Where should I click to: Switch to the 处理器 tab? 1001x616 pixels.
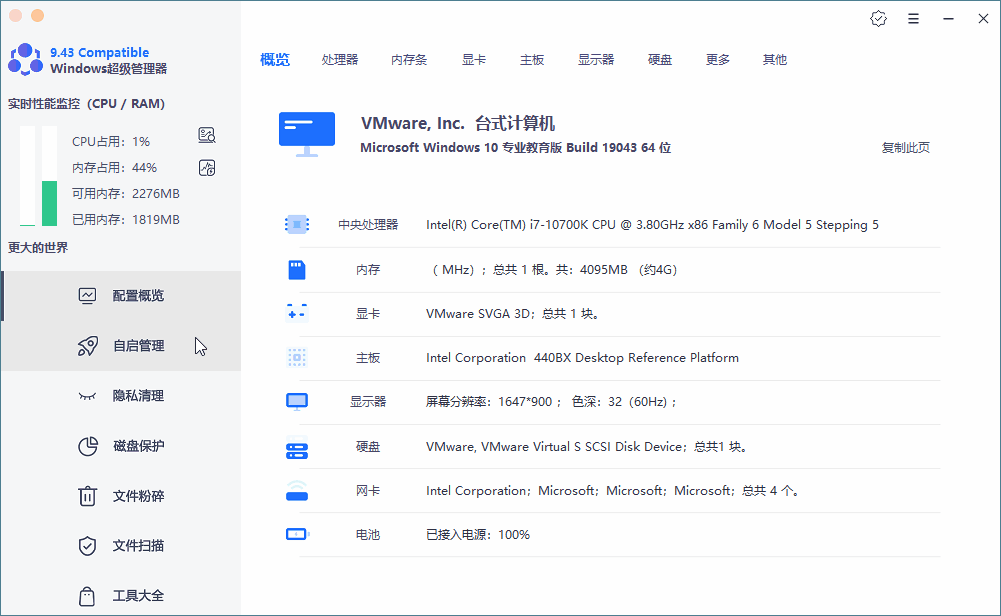click(340, 59)
